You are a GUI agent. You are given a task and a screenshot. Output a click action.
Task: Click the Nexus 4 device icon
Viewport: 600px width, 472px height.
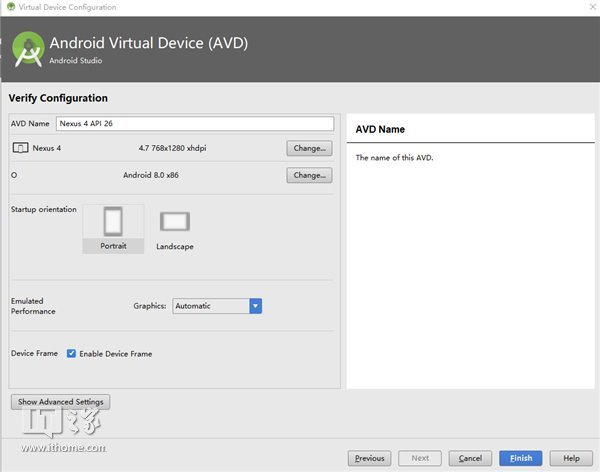(19, 148)
